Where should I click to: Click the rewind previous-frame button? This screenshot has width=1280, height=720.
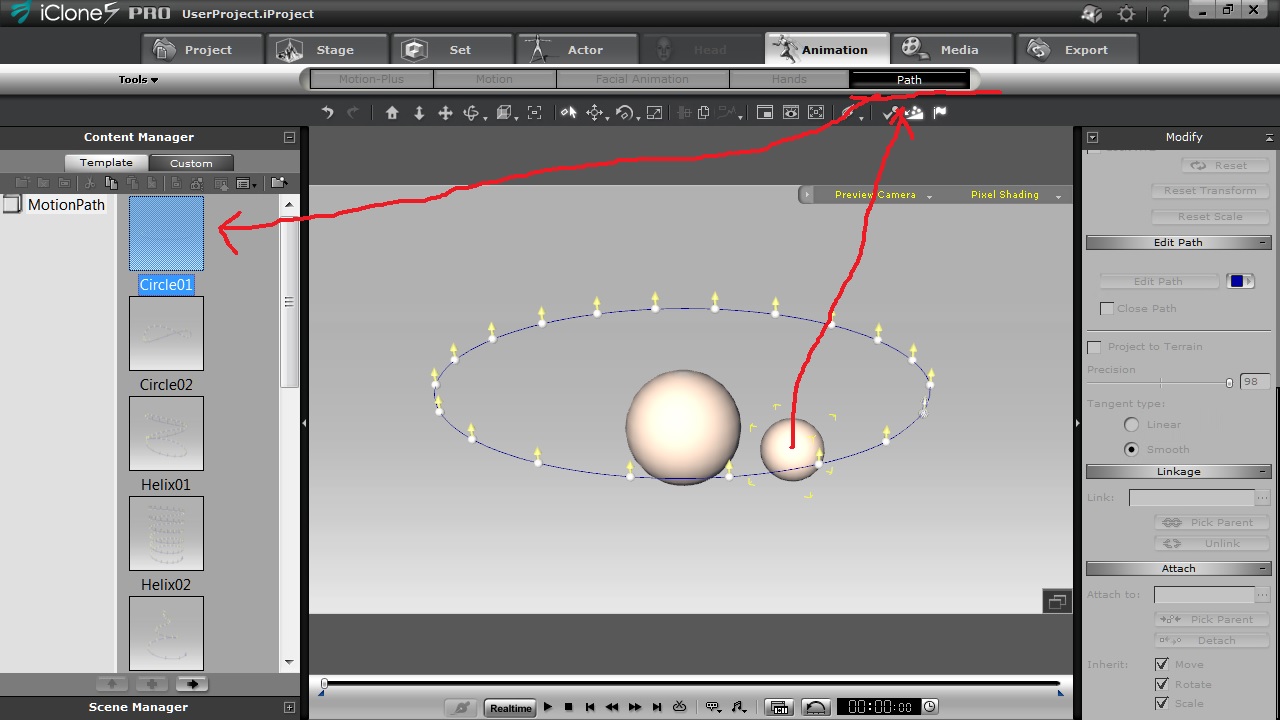(x=612, y=707)
